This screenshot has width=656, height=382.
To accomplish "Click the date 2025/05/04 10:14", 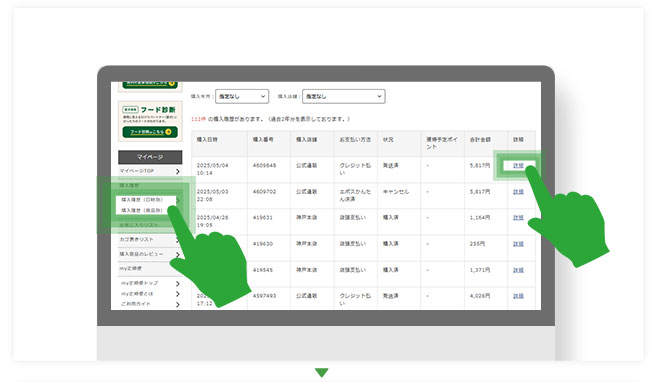I will coord(213,169).
